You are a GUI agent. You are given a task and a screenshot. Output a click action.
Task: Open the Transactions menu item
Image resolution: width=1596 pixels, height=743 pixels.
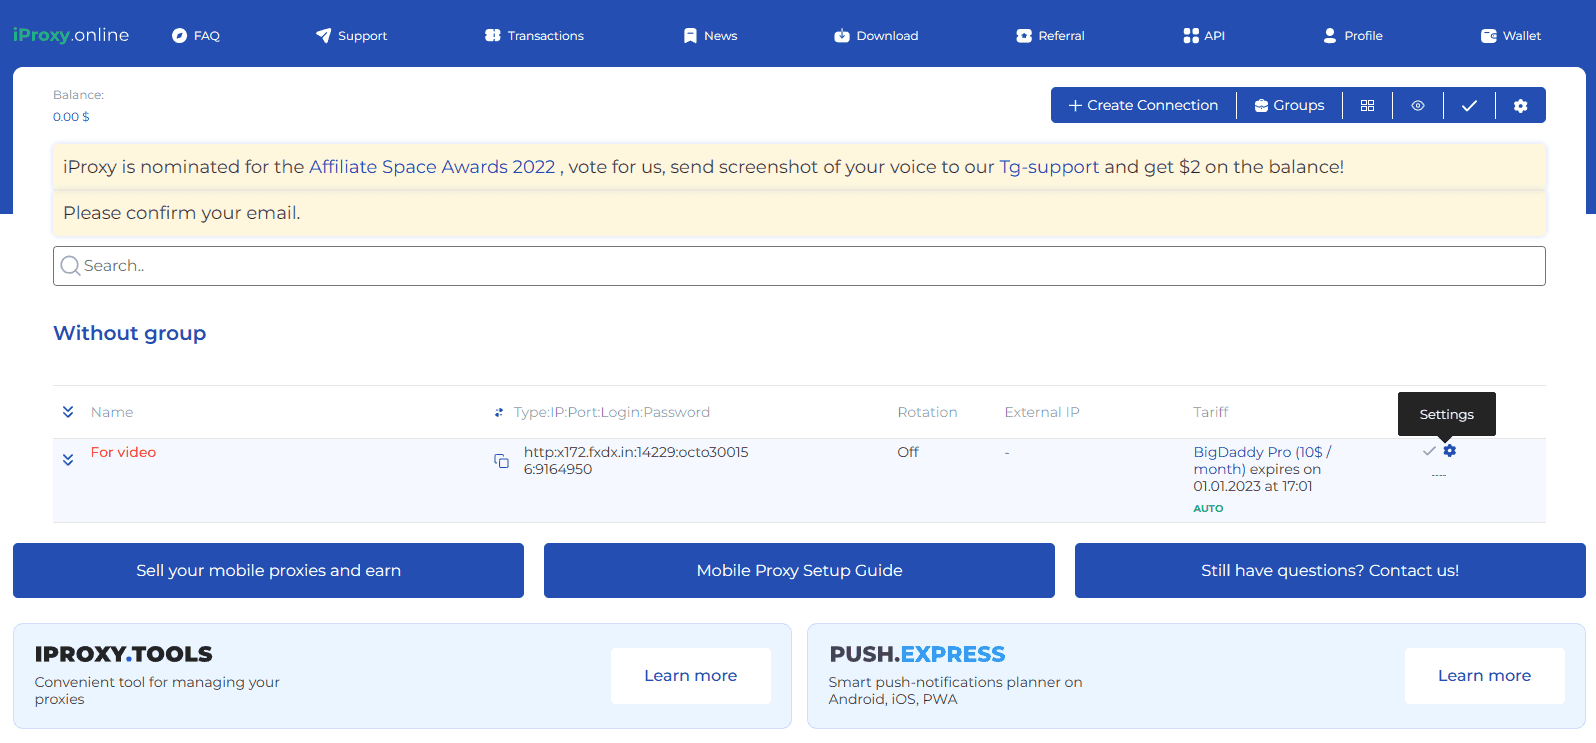[x=534, y=35]
